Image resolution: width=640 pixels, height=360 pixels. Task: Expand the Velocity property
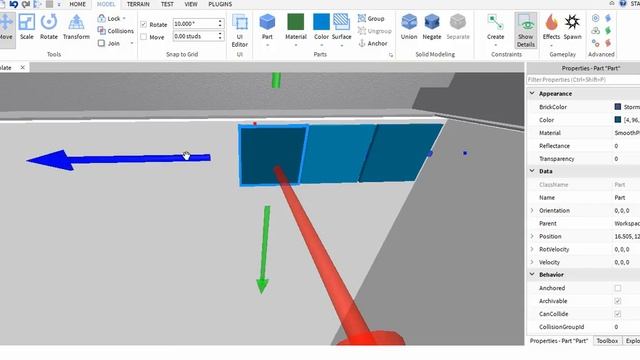(x=532, y=262)
